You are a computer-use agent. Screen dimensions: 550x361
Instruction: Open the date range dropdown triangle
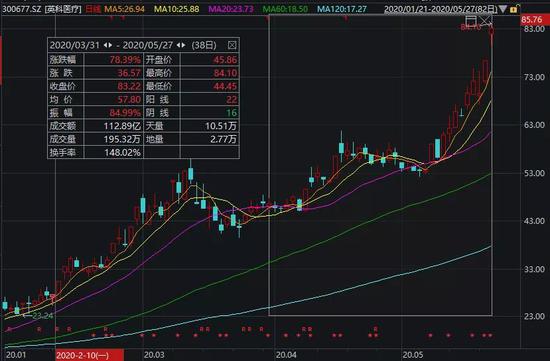coord(503,9)
